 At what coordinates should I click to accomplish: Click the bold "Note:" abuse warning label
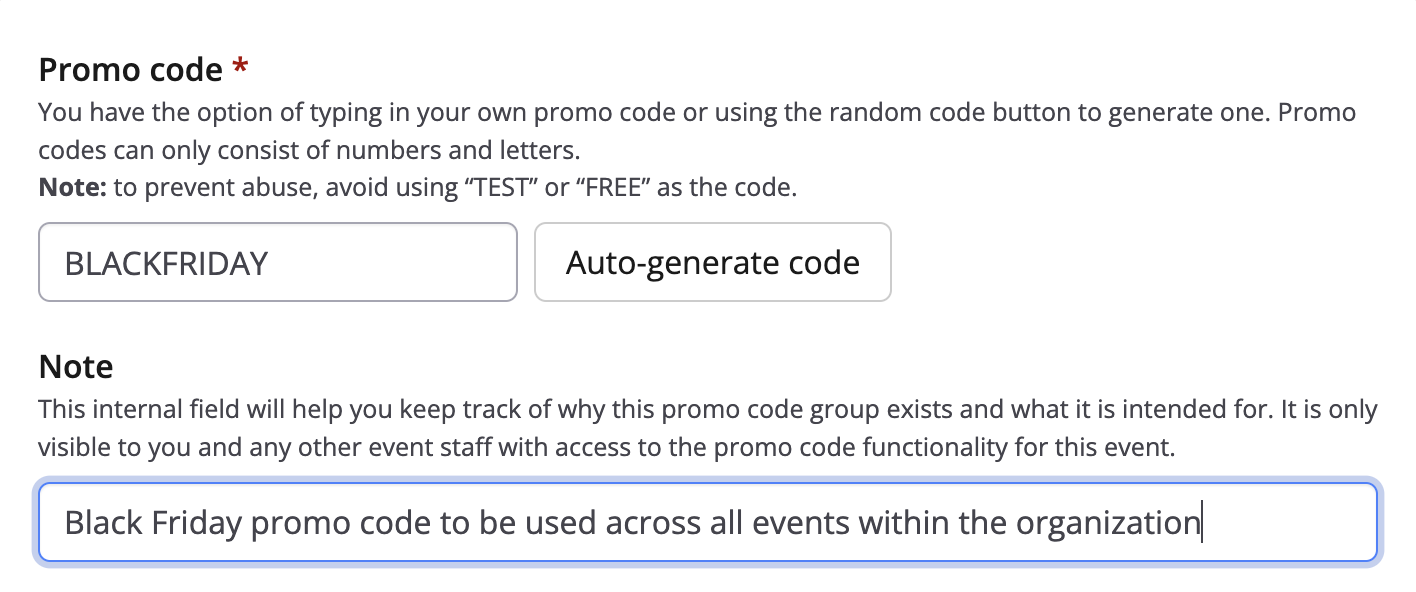pyautogui.click(x=72, y=187)
